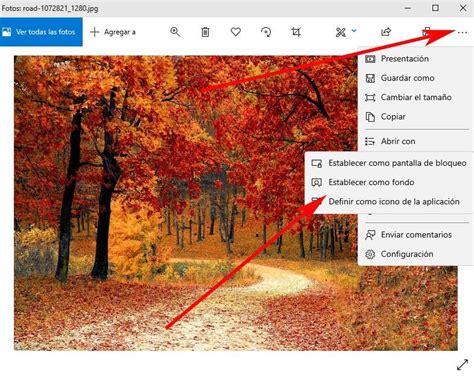Maximize the Fotos window
Viewport: 474px width, 378px height.
435,8
